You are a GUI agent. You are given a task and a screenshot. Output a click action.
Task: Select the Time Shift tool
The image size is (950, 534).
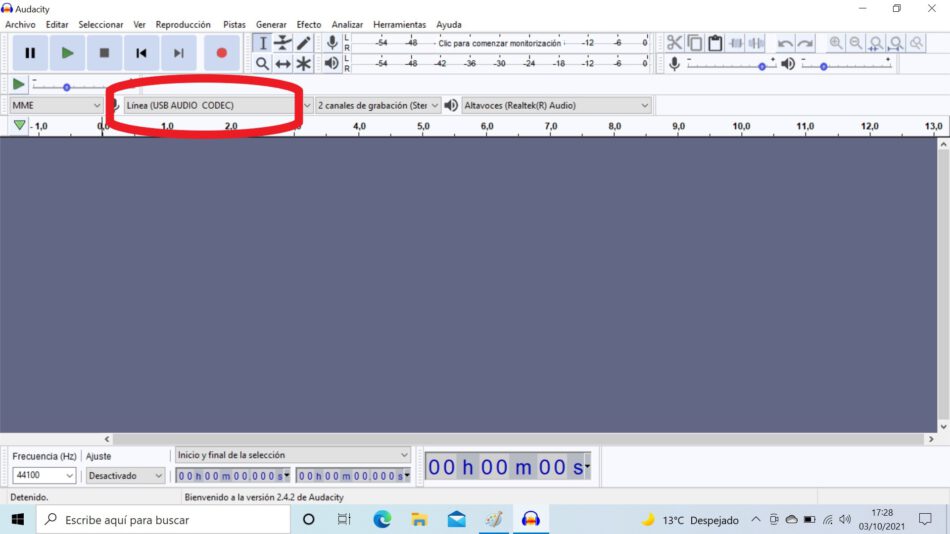point(283,64)
